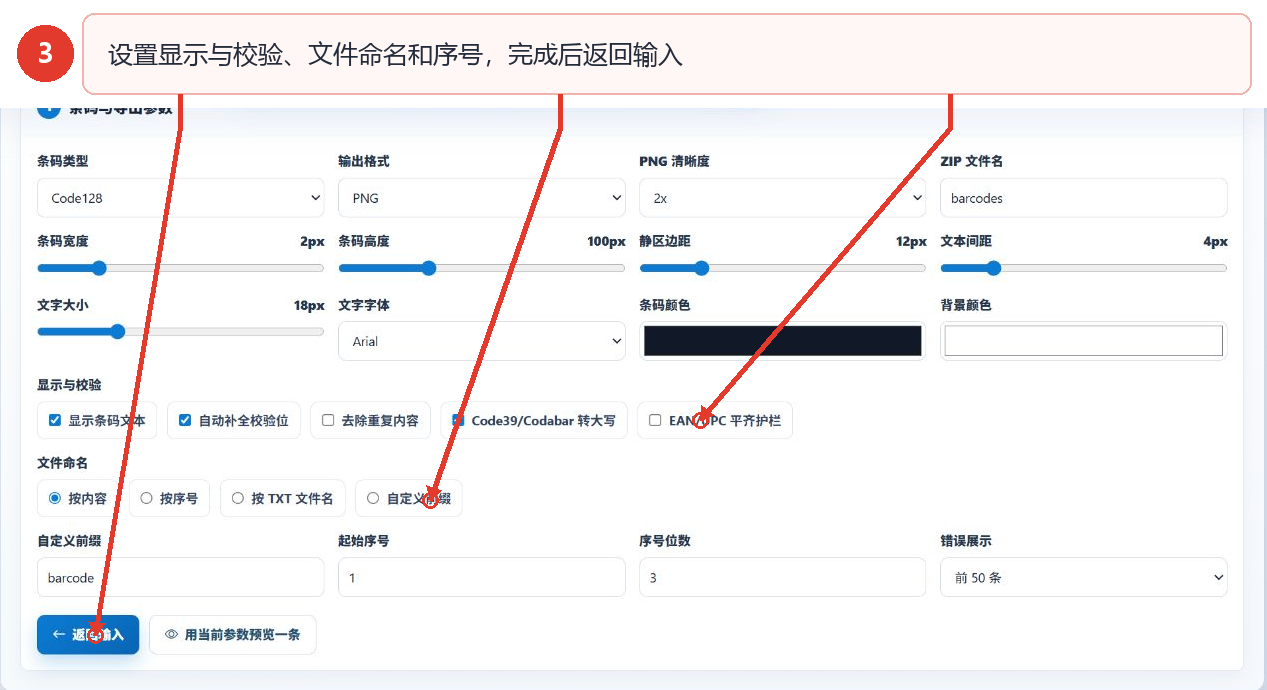The image size is (1267, 690).
Task: Adjust the 条码高度 slider
Action: coord(482,268)
